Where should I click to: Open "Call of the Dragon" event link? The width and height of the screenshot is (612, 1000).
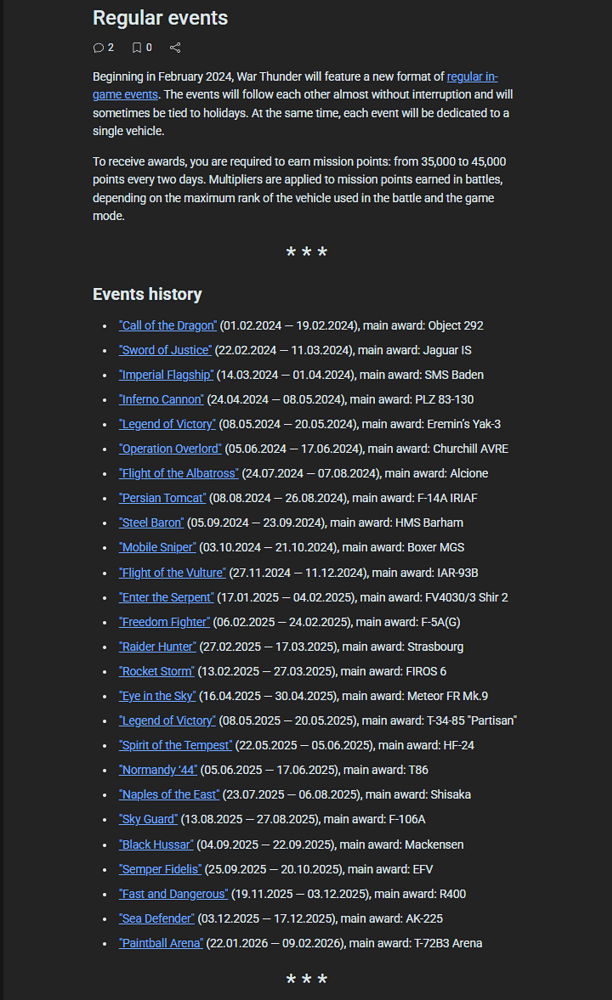[167, 326]
